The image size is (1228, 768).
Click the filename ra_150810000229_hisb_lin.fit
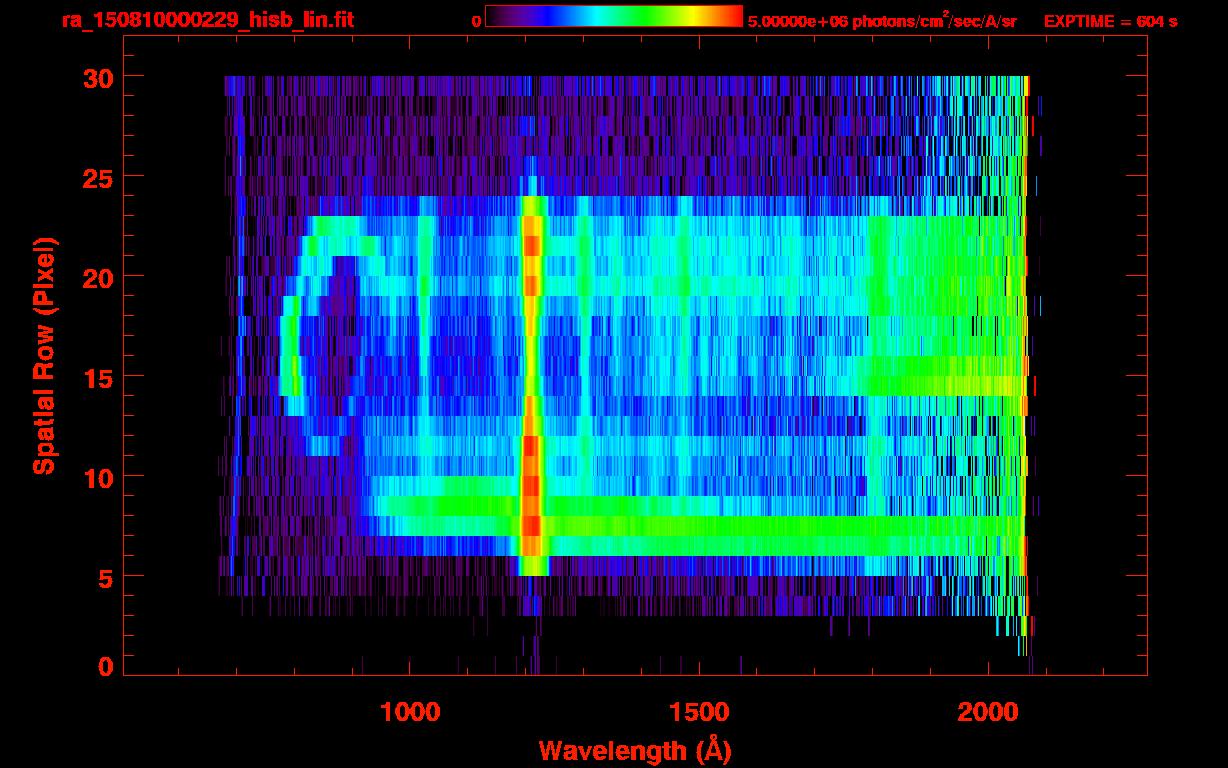[x=206, y=20]
